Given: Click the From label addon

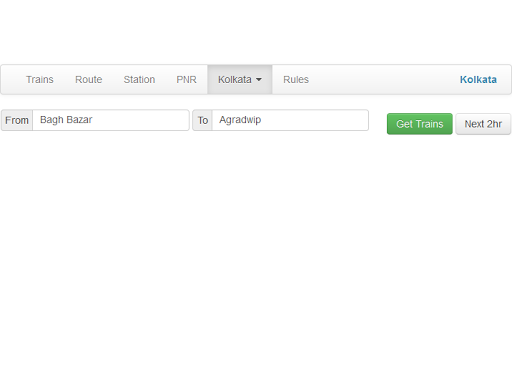Looking at the screenshot, I should click(17, 120).
